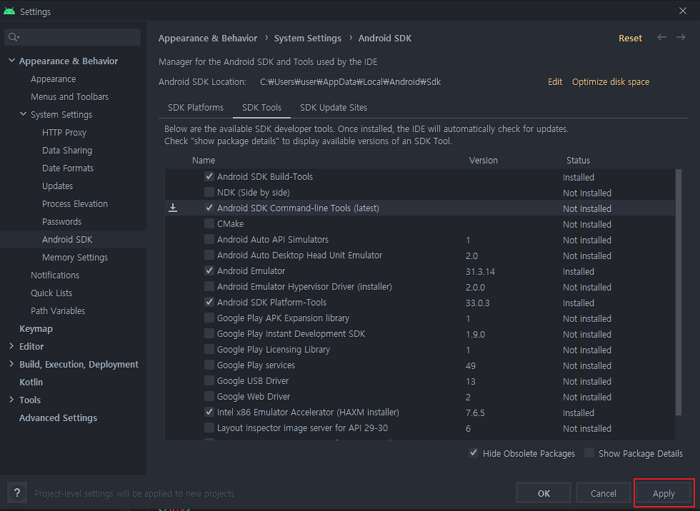
Task: Collapse System Settings tree node
Action: click(23, 114)
